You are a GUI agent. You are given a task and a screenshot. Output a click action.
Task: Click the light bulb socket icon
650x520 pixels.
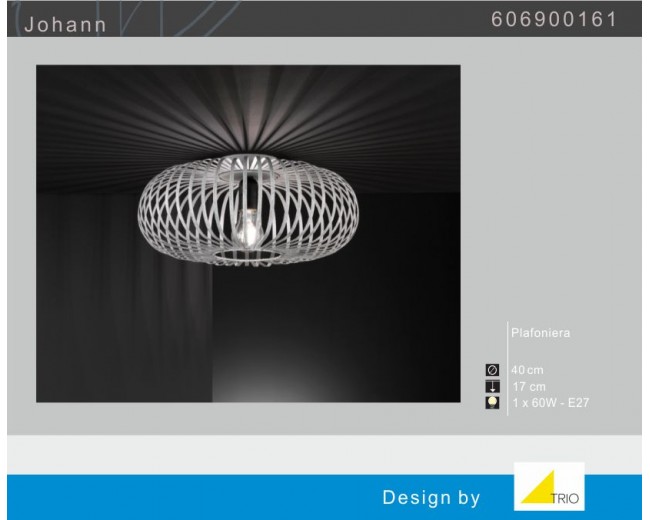tap(492, 402)
